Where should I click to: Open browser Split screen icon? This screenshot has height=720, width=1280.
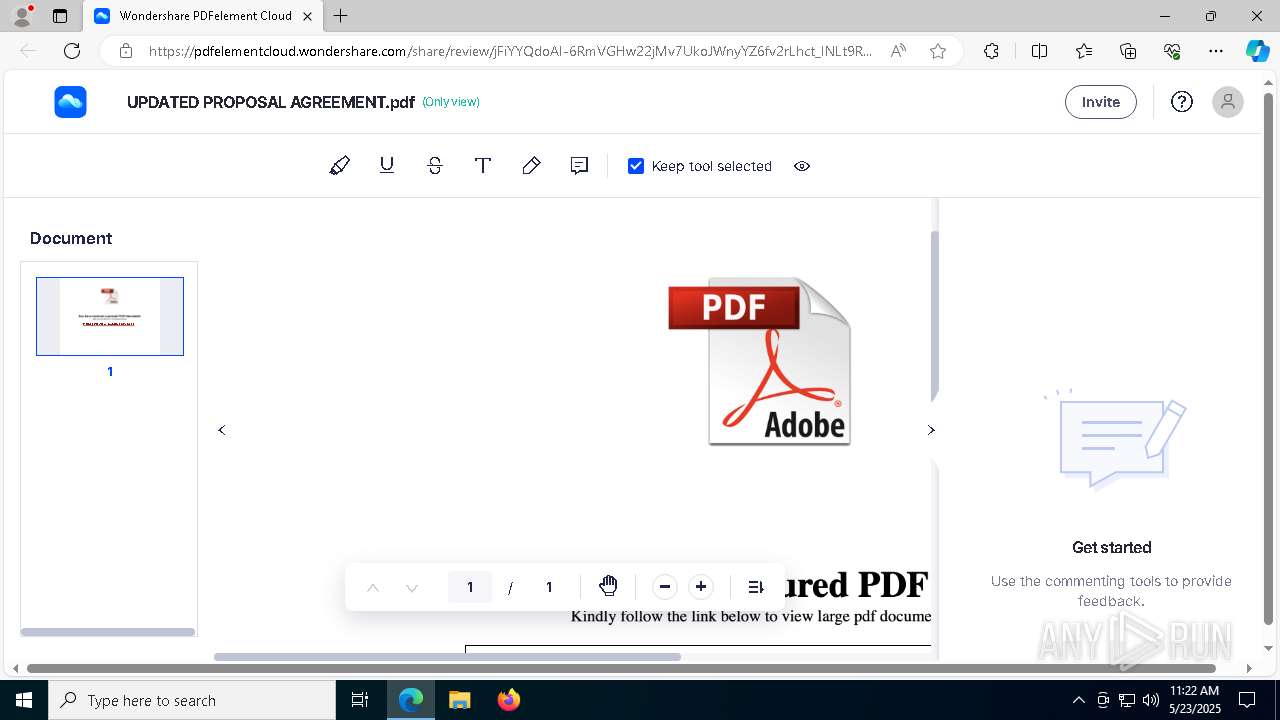click(x=1039, y=51)
